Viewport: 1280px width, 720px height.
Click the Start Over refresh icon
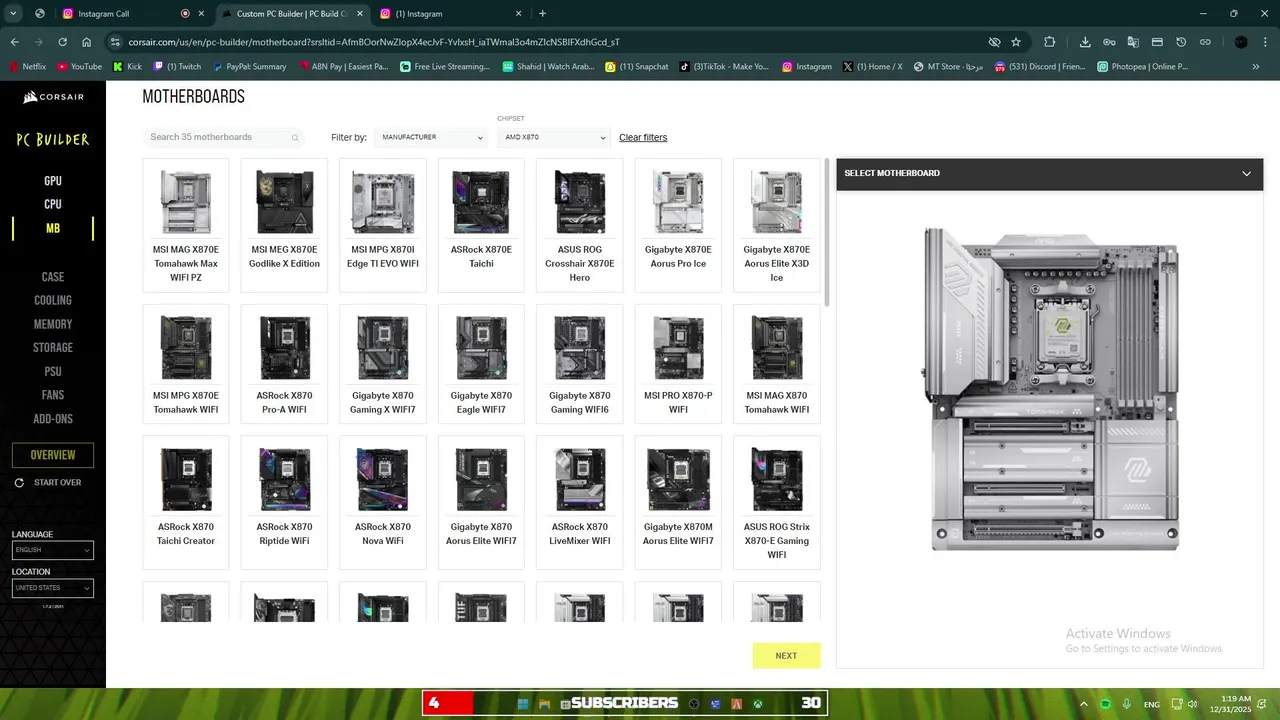pyautogui.click(x=19, y=483)
